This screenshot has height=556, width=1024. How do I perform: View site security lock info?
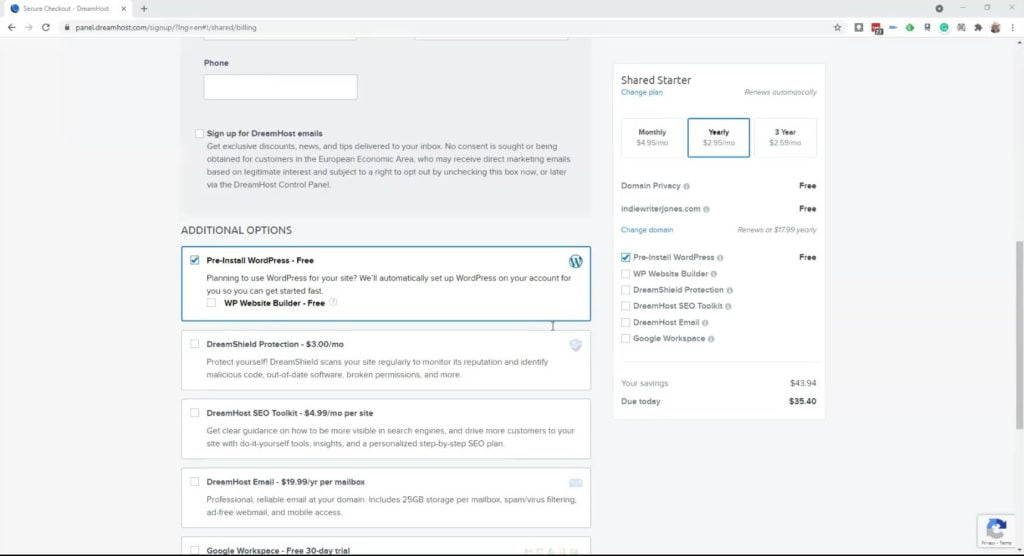click(67, 27)
